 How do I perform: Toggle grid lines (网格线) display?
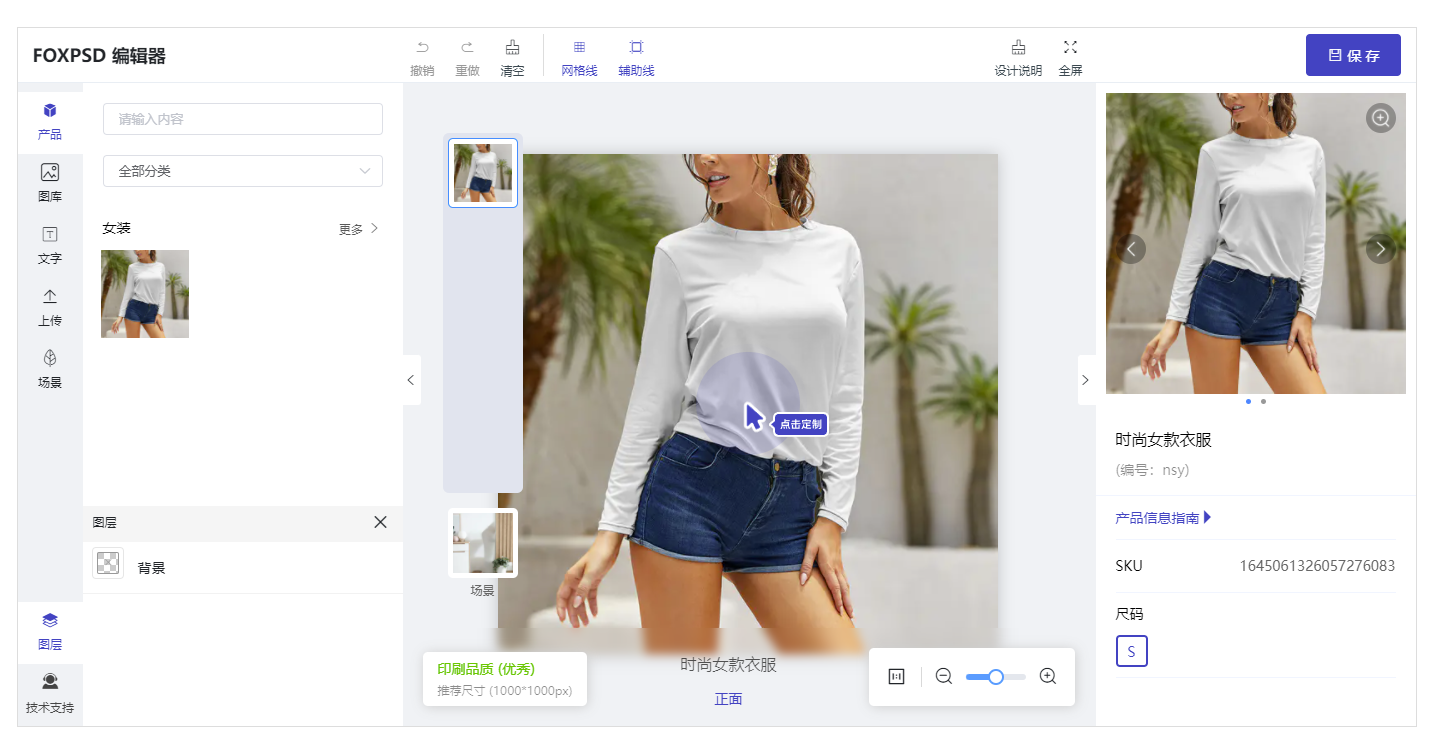click(579, 47)
